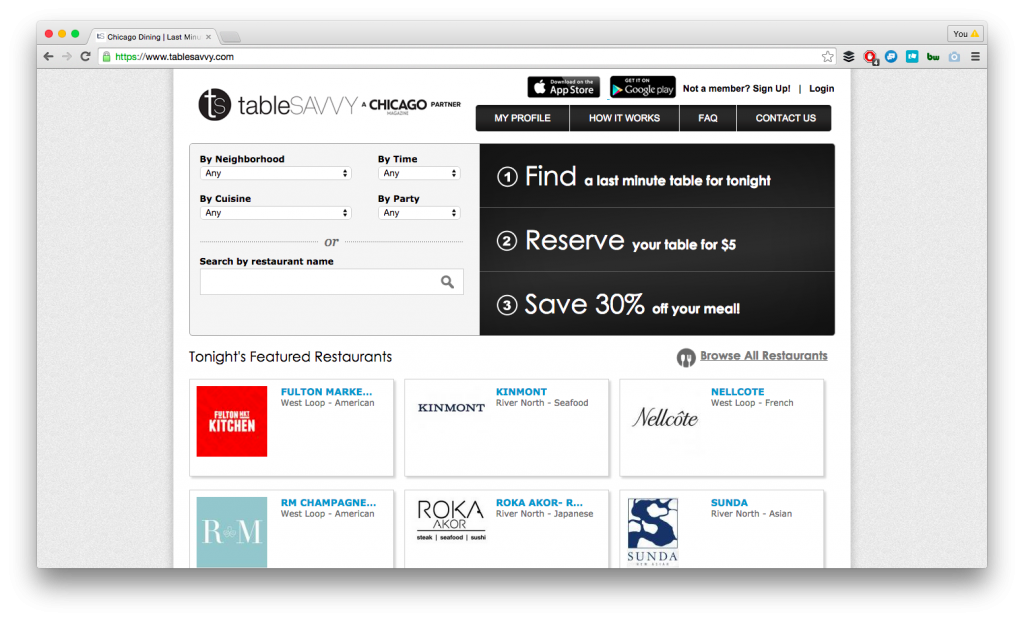The image size is (1024, 621).
Task: Open the Chrome hamburger menu
Action: (x=975, y=57)
